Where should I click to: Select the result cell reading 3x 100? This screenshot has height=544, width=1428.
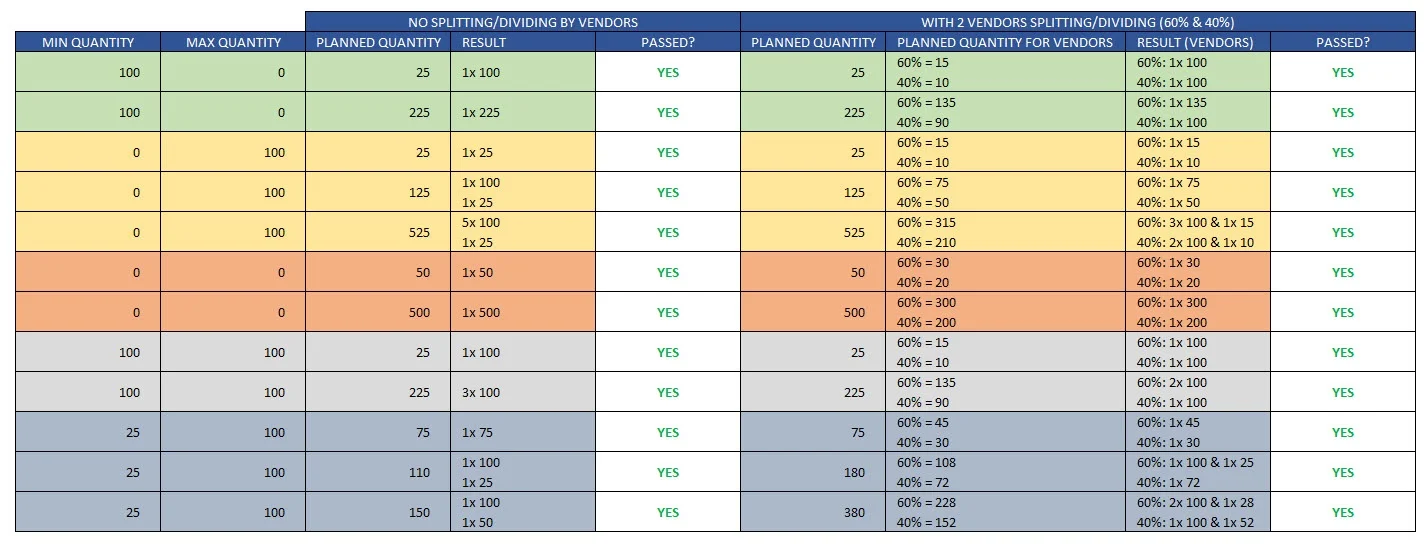click(525, 393)
